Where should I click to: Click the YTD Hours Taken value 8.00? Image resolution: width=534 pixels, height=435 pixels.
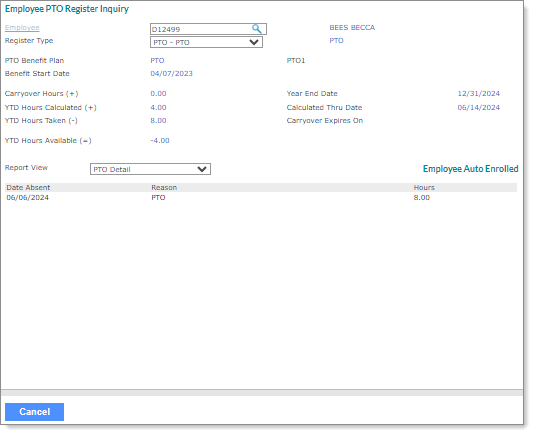tap(158, 121)
